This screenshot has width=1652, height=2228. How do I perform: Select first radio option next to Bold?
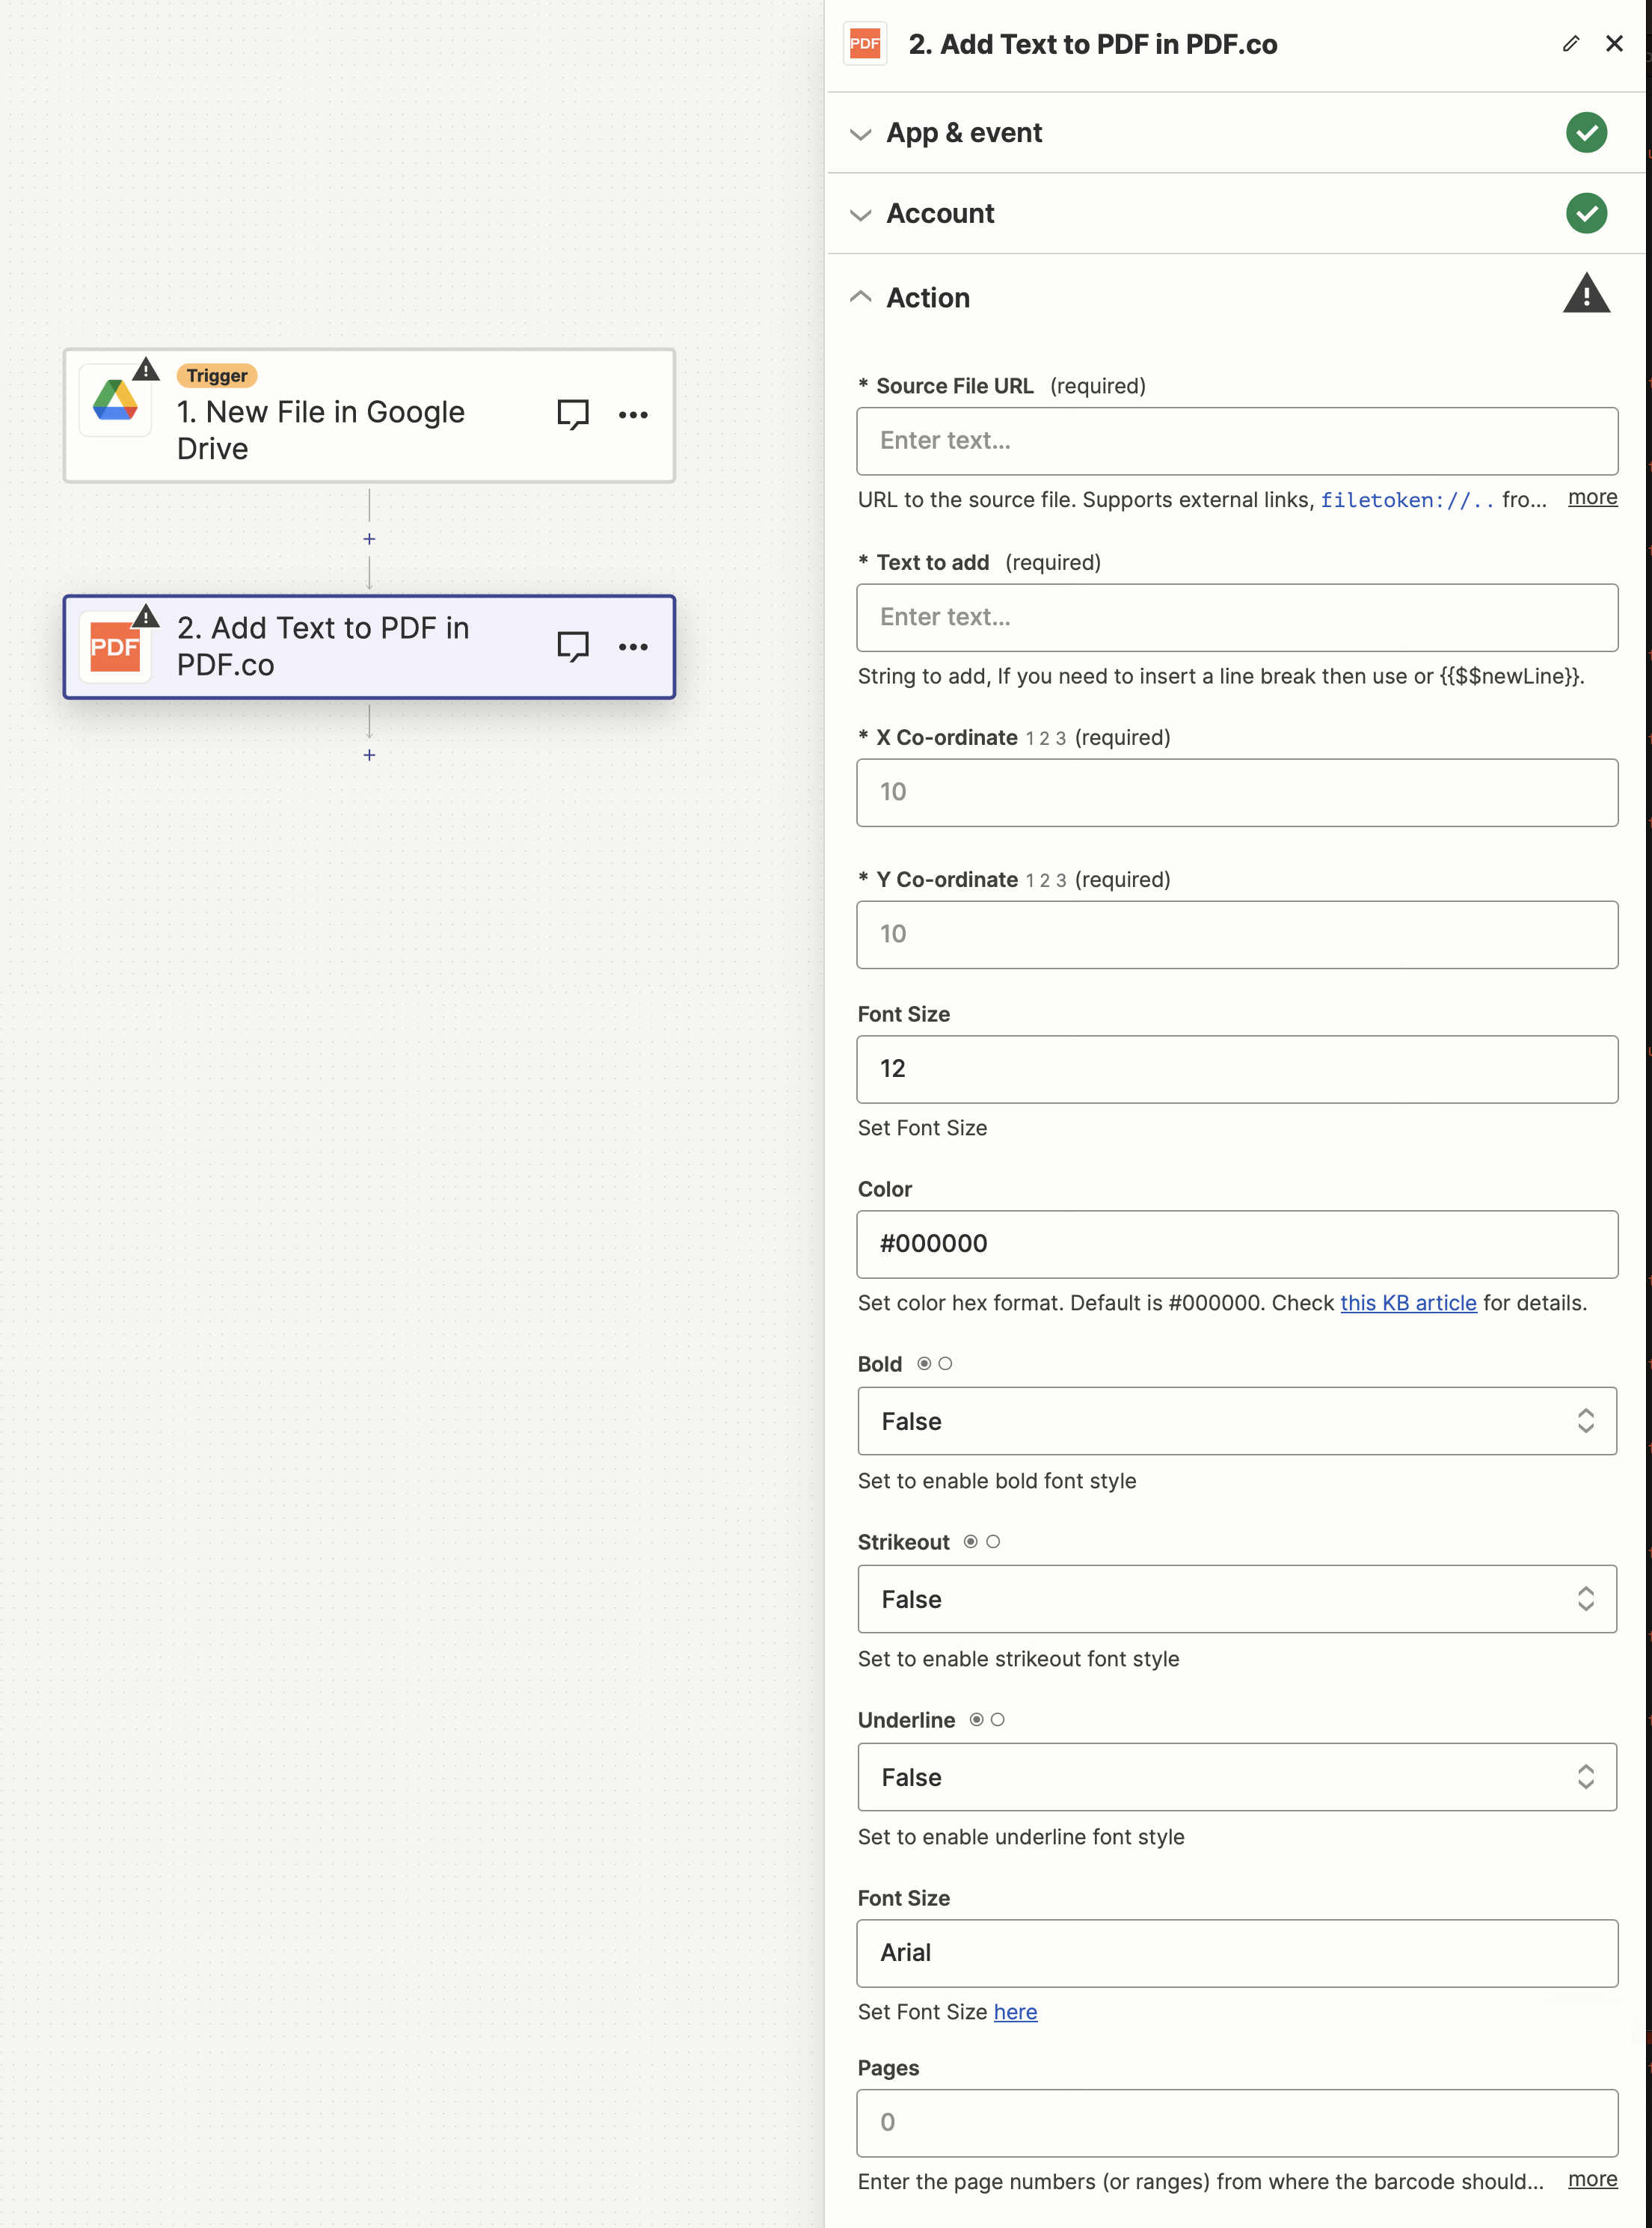tap(924, 1364)
